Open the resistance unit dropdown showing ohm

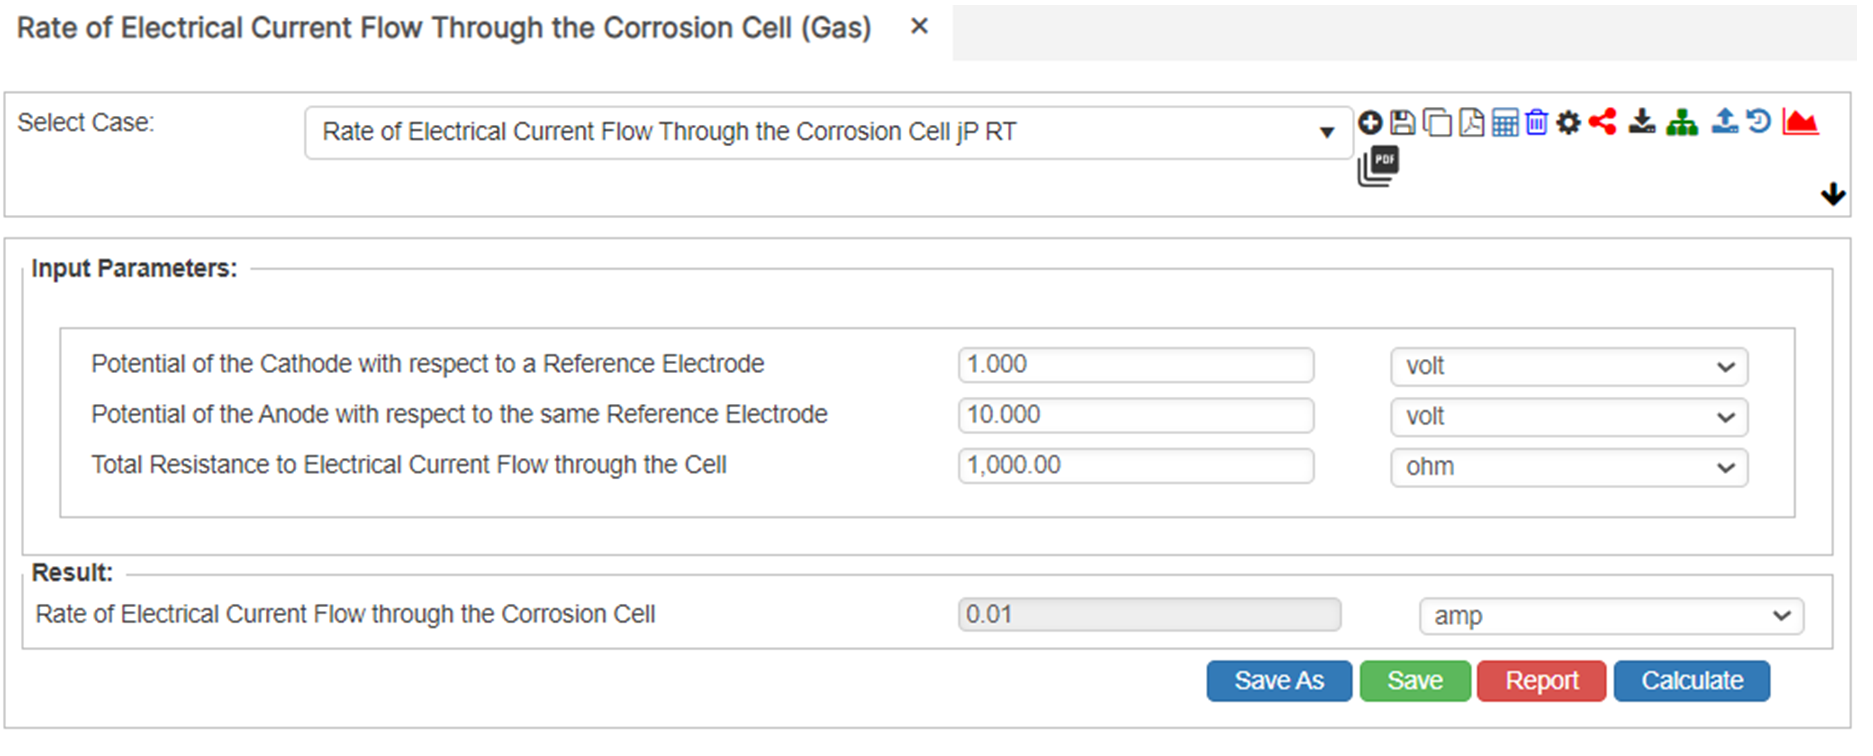[x=1567, y=467]
